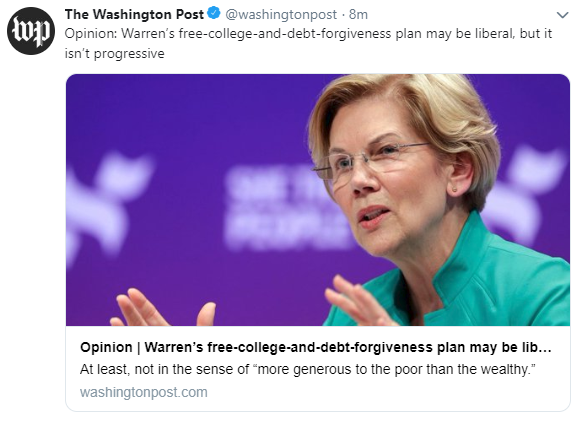Click the card description 'At least, not in'
Screen dimensions: 580x426
(308, 369)
